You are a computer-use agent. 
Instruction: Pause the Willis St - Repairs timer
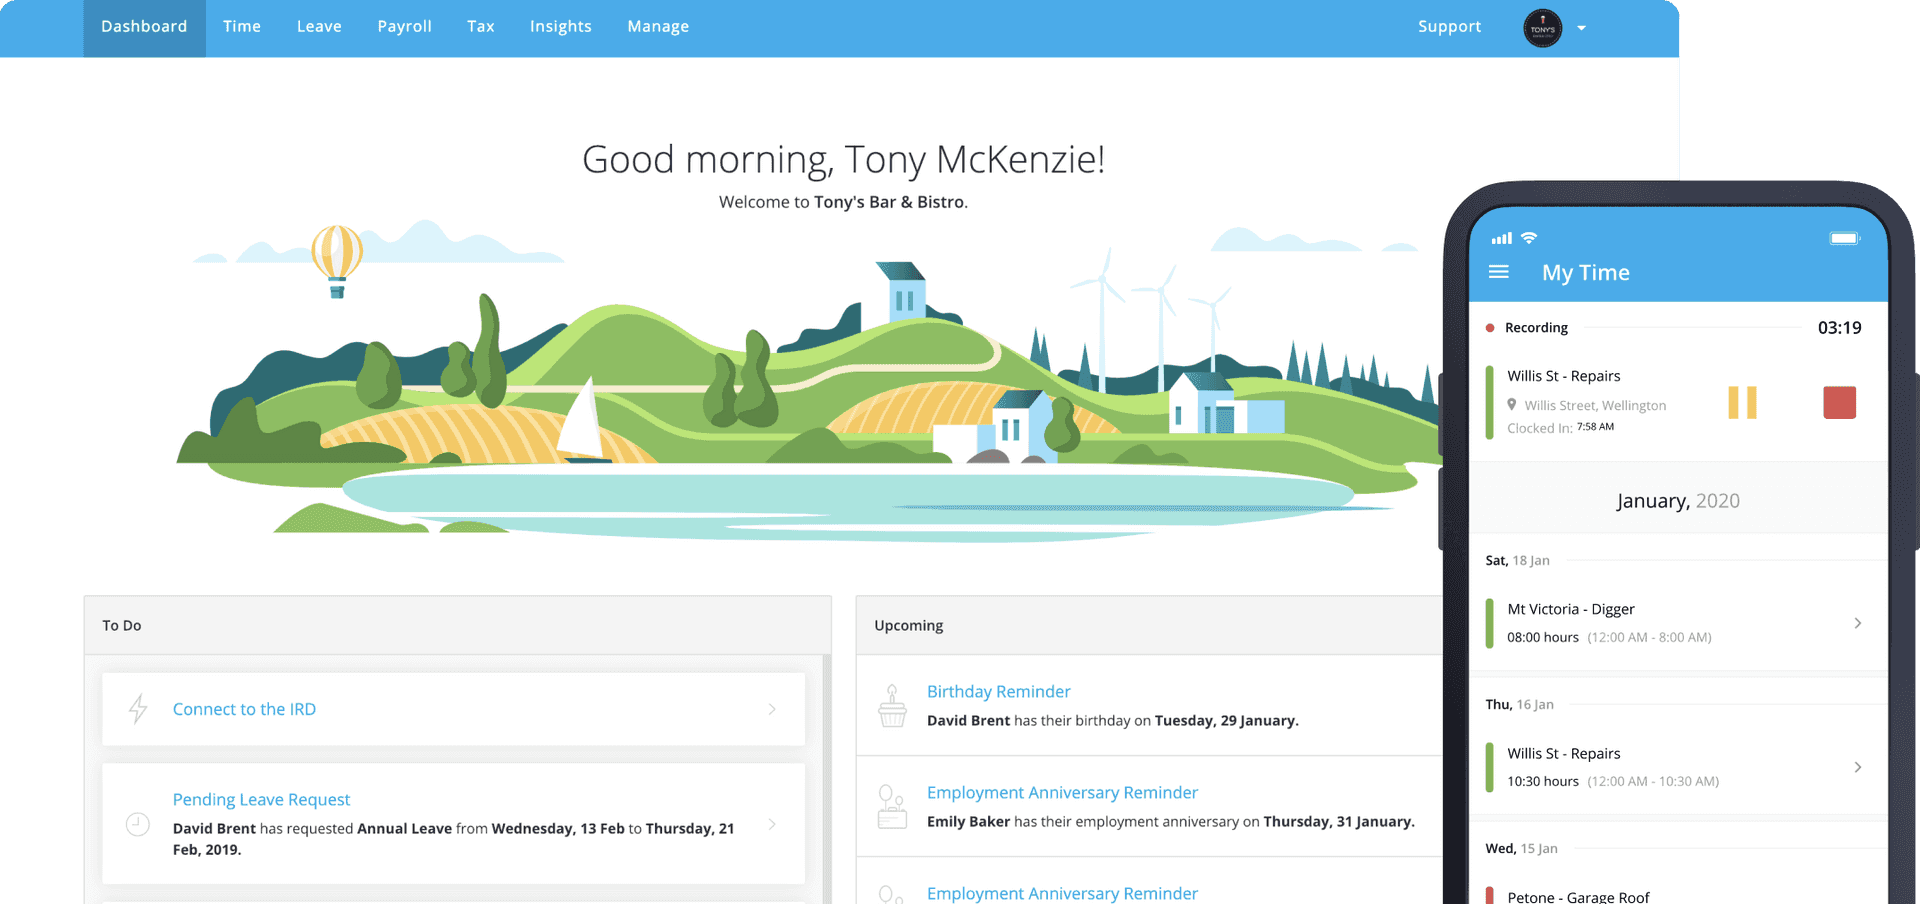pyautogui.click(x=1743, y=402)
